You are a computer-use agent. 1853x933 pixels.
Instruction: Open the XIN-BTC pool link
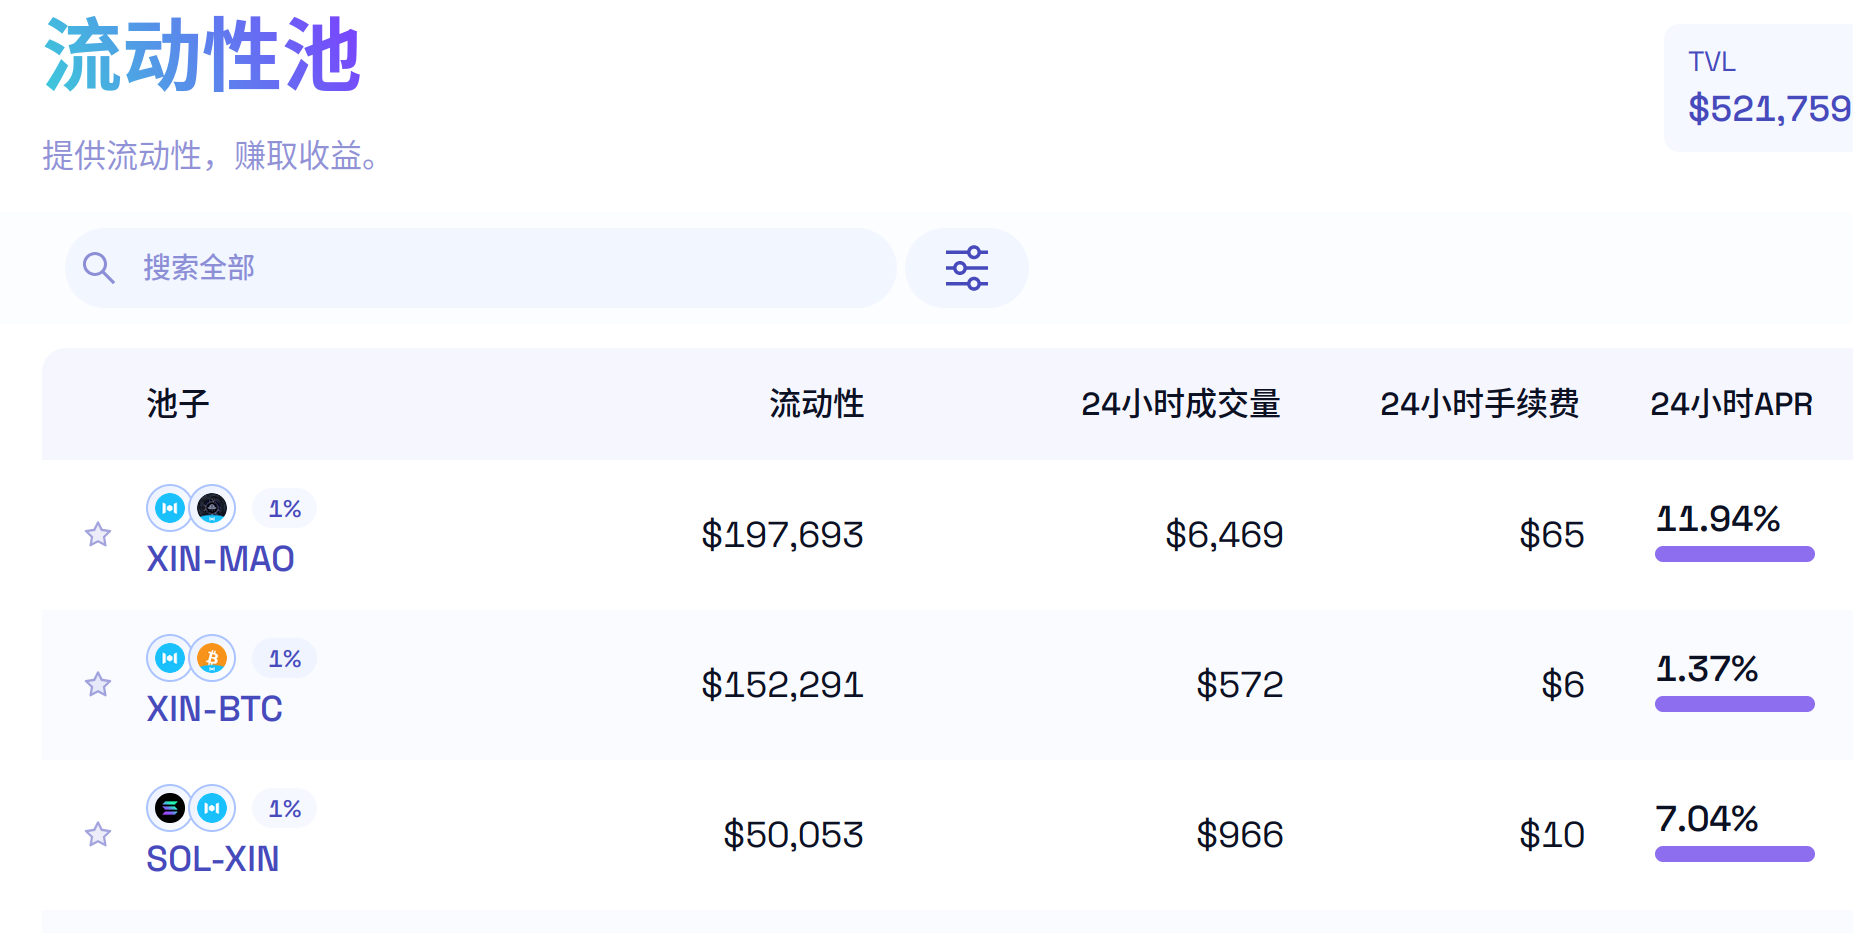point(214,709)
